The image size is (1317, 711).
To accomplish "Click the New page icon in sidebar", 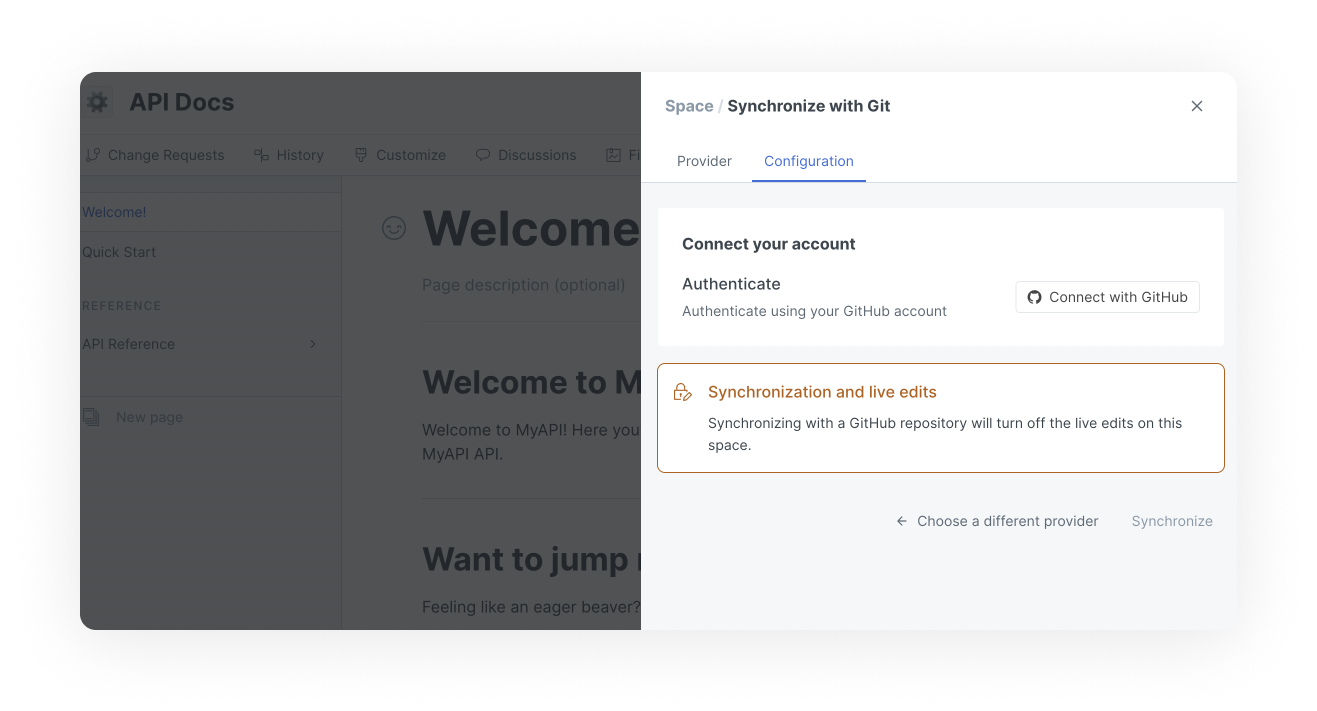I will pos(91,417).
